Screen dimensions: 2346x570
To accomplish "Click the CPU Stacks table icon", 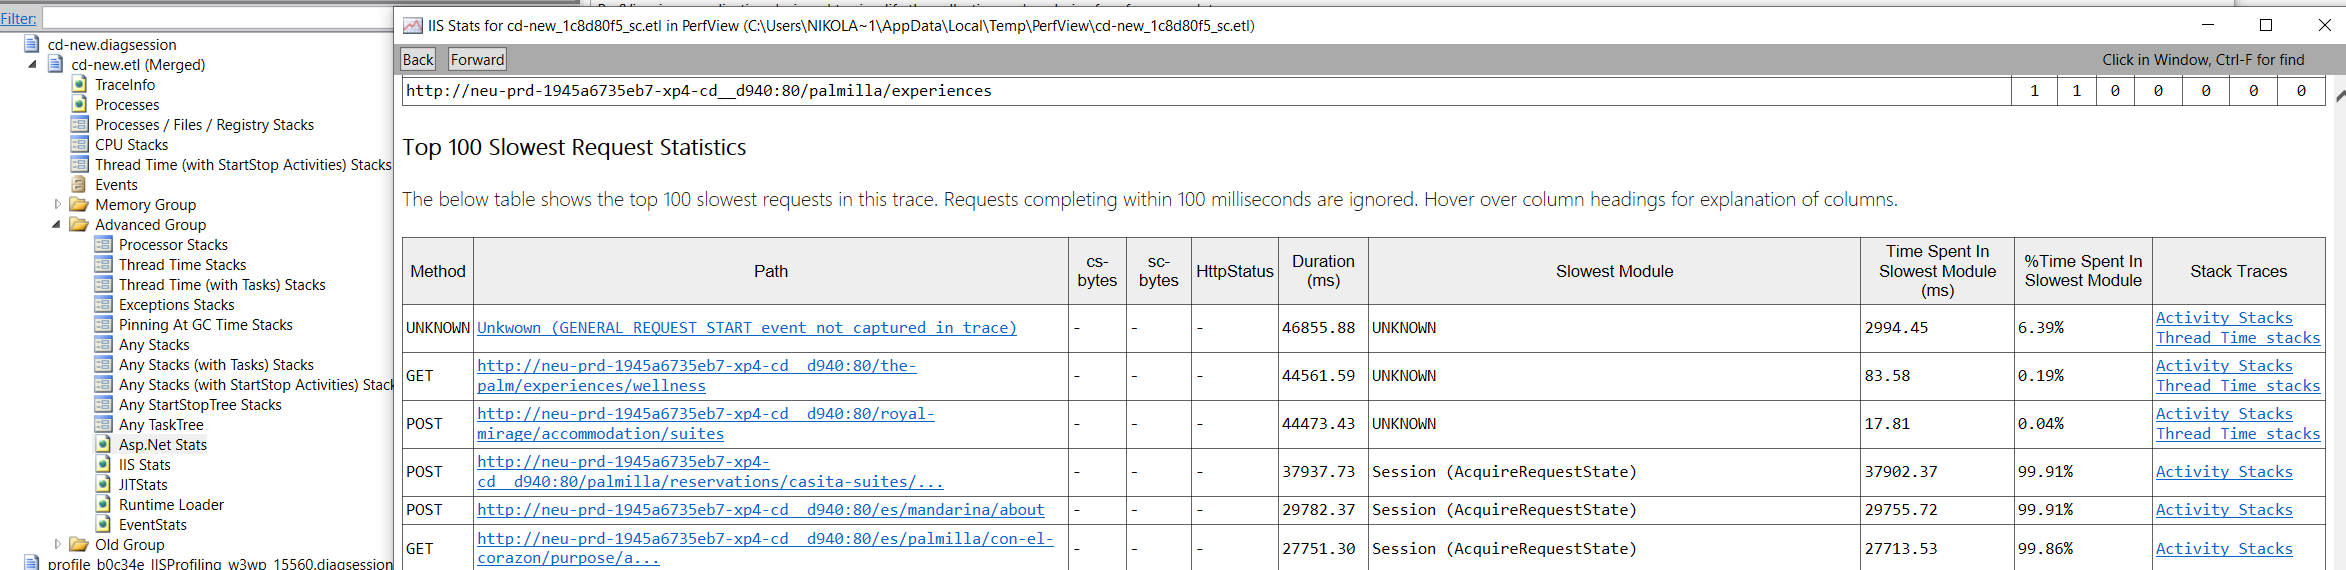I will tap(79, 145).
